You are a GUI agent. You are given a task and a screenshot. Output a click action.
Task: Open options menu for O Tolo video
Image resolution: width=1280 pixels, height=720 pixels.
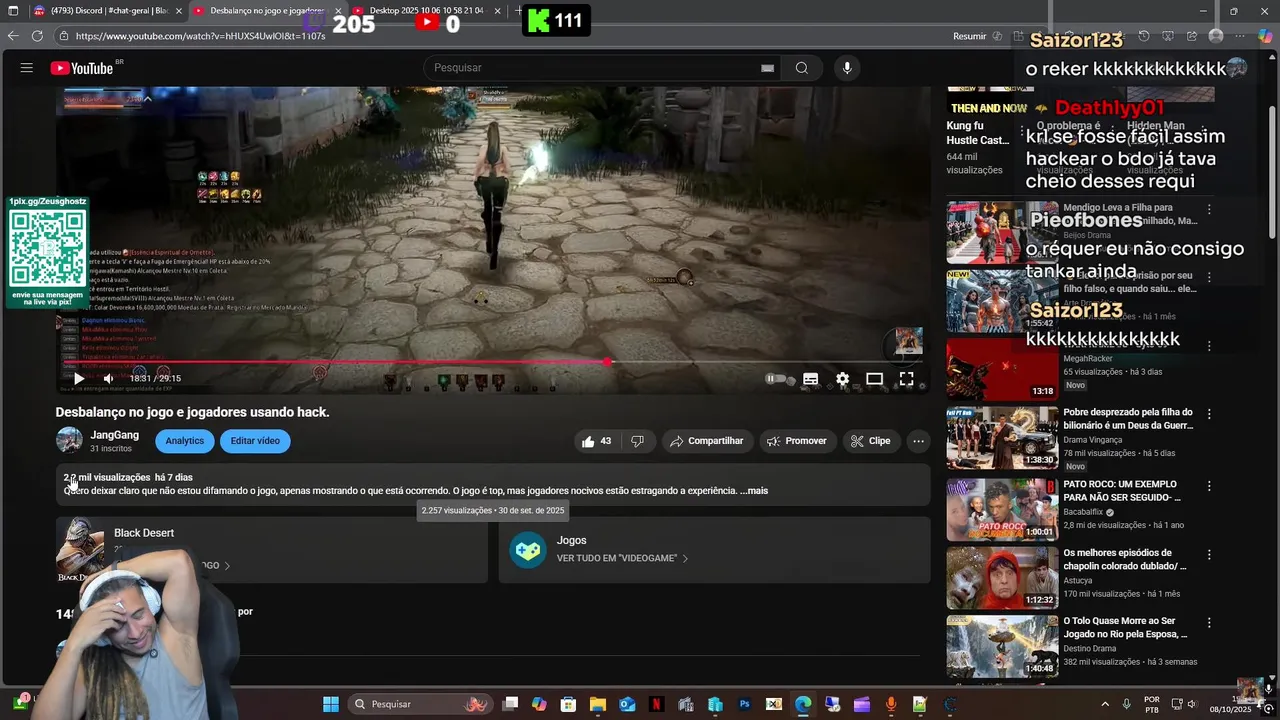(x=1209, y=623)
